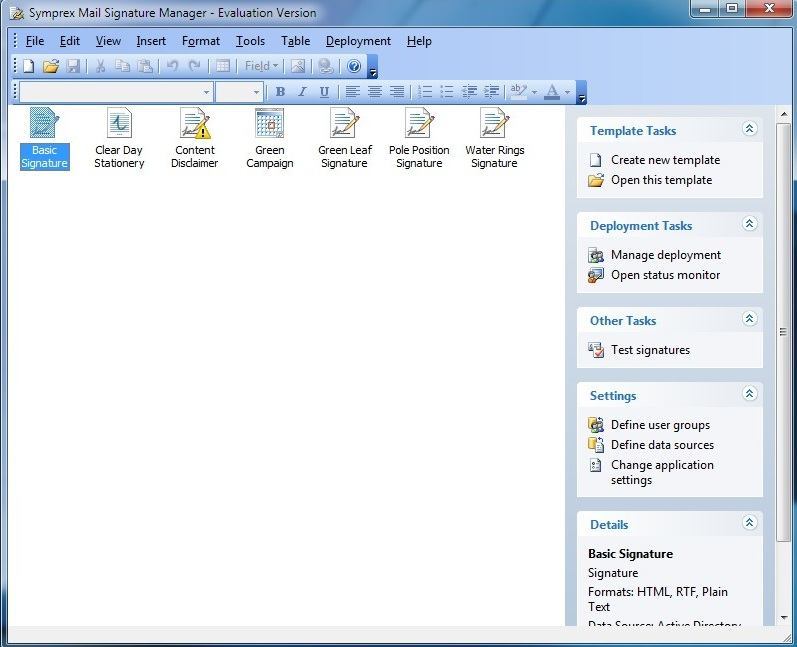The image size is (797, 647).
Task: Click the Open folder toolbar icon
Action: (51, 66)
